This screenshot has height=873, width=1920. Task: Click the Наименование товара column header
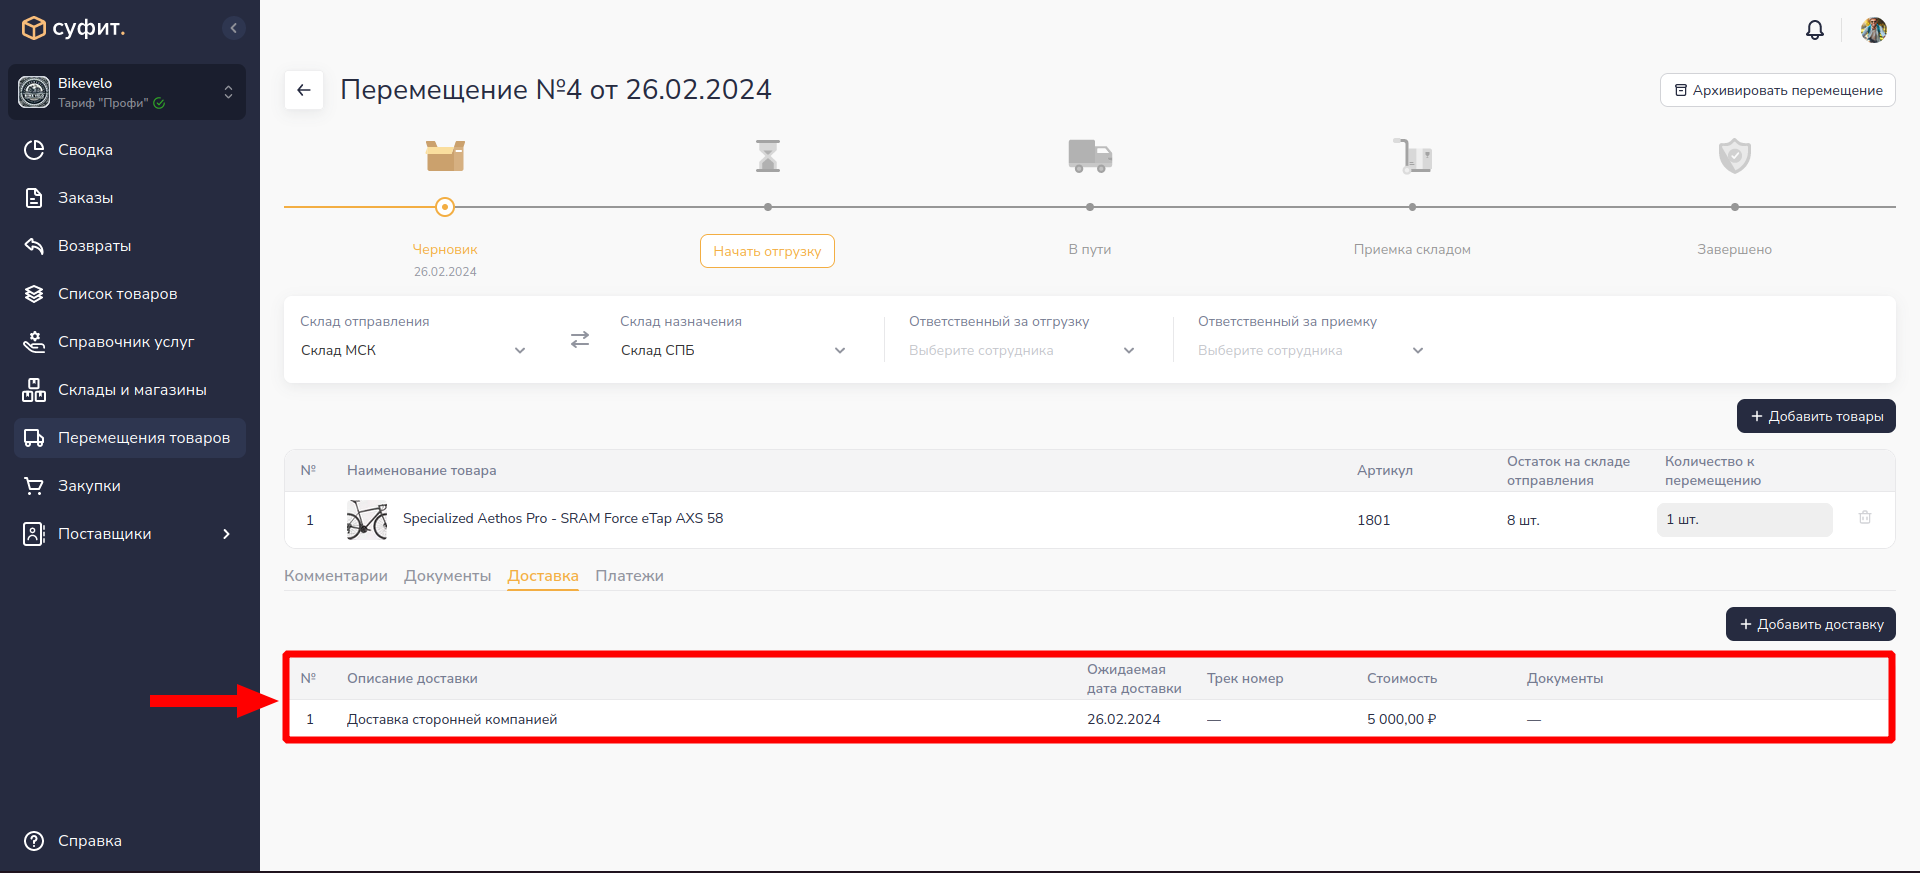click(x=422, y=470)
